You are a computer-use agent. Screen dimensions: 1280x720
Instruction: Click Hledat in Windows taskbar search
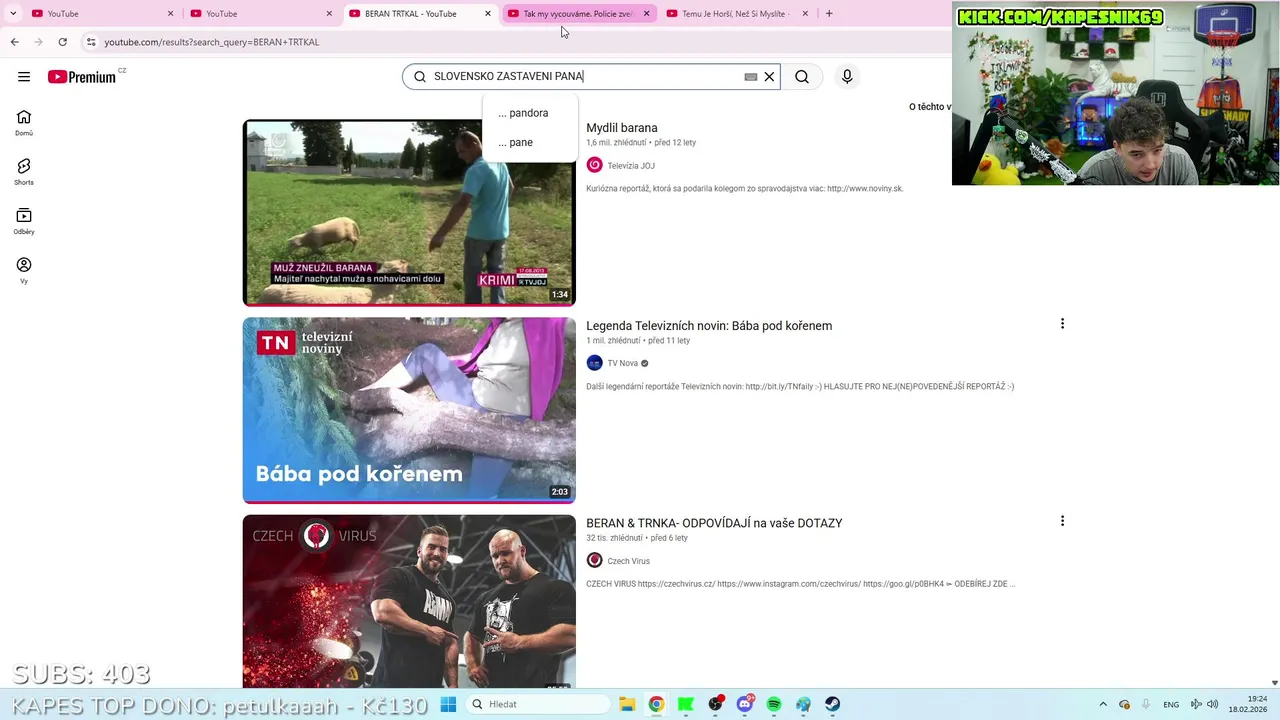(538, 704)
